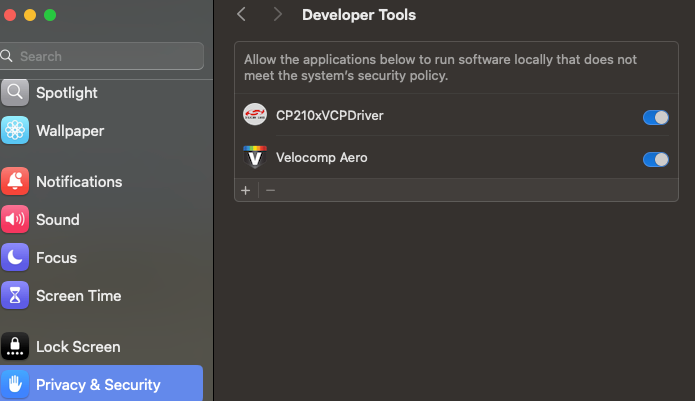
Task: Select Screen Time in the sidebar
Action: 78,296
